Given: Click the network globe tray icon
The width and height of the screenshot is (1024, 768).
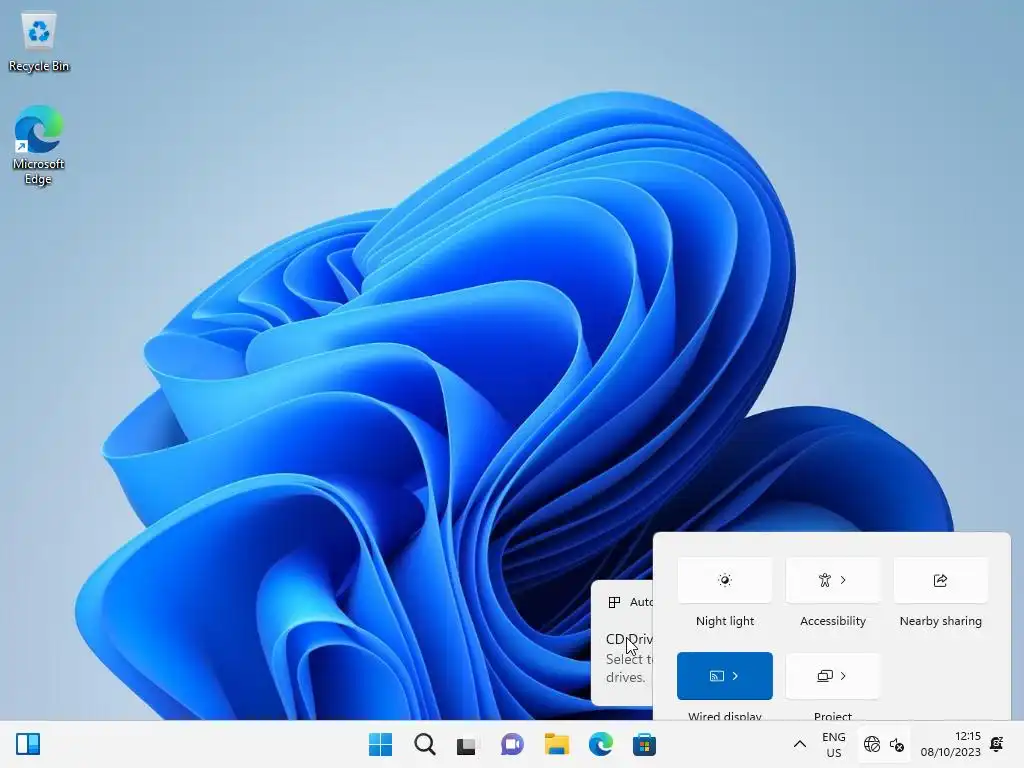Looking at the screenshot, I should (871, 744).
